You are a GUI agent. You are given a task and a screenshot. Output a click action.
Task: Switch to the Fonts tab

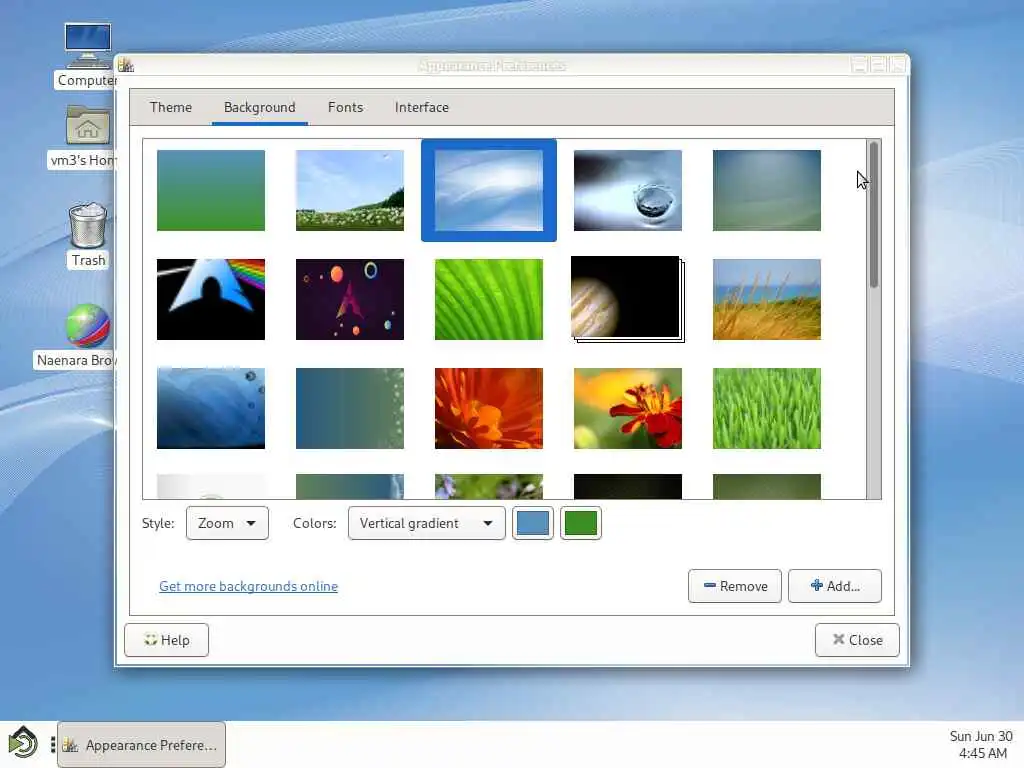click(345, 107)
